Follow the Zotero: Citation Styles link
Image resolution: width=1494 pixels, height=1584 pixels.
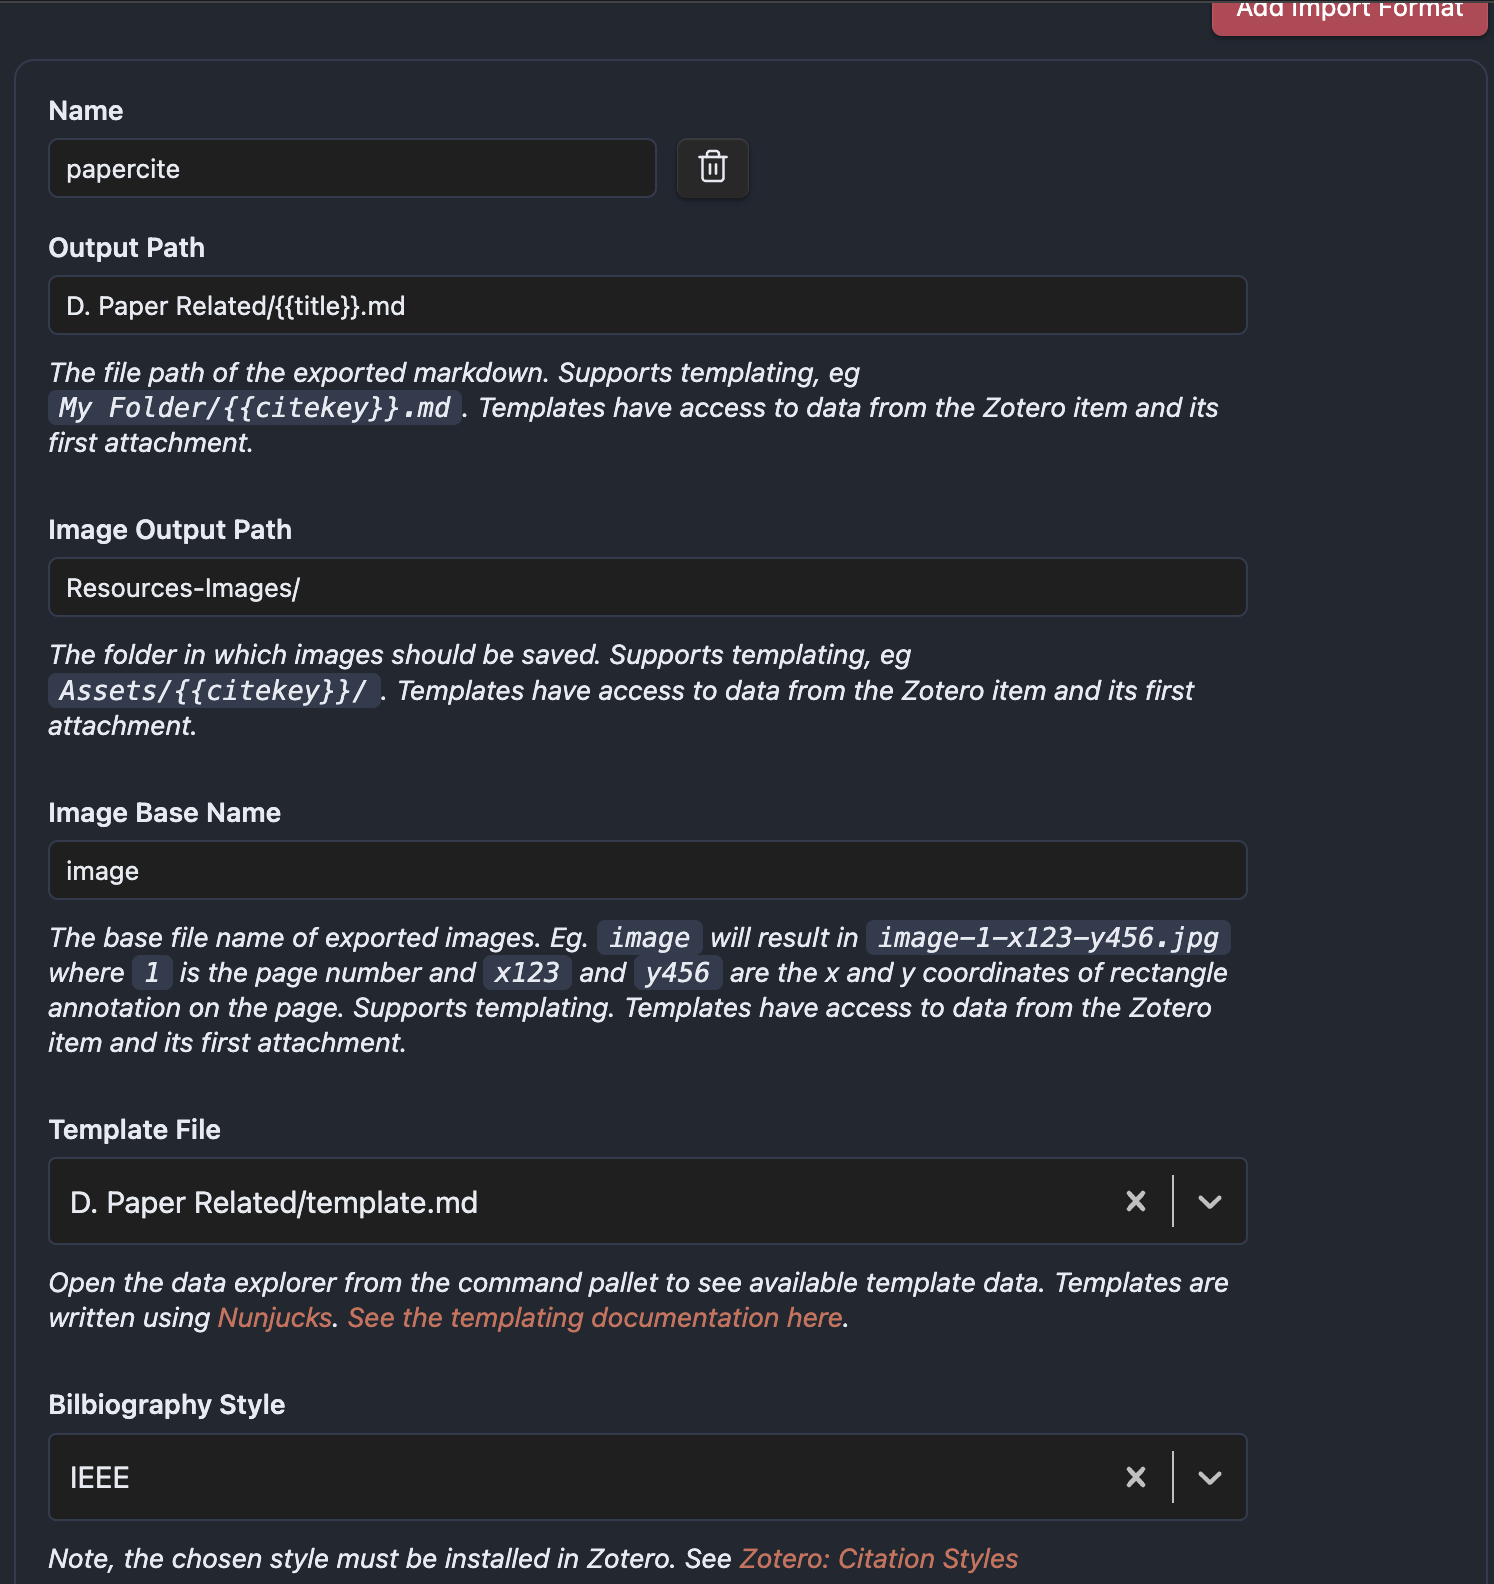tap(878, 1559)
